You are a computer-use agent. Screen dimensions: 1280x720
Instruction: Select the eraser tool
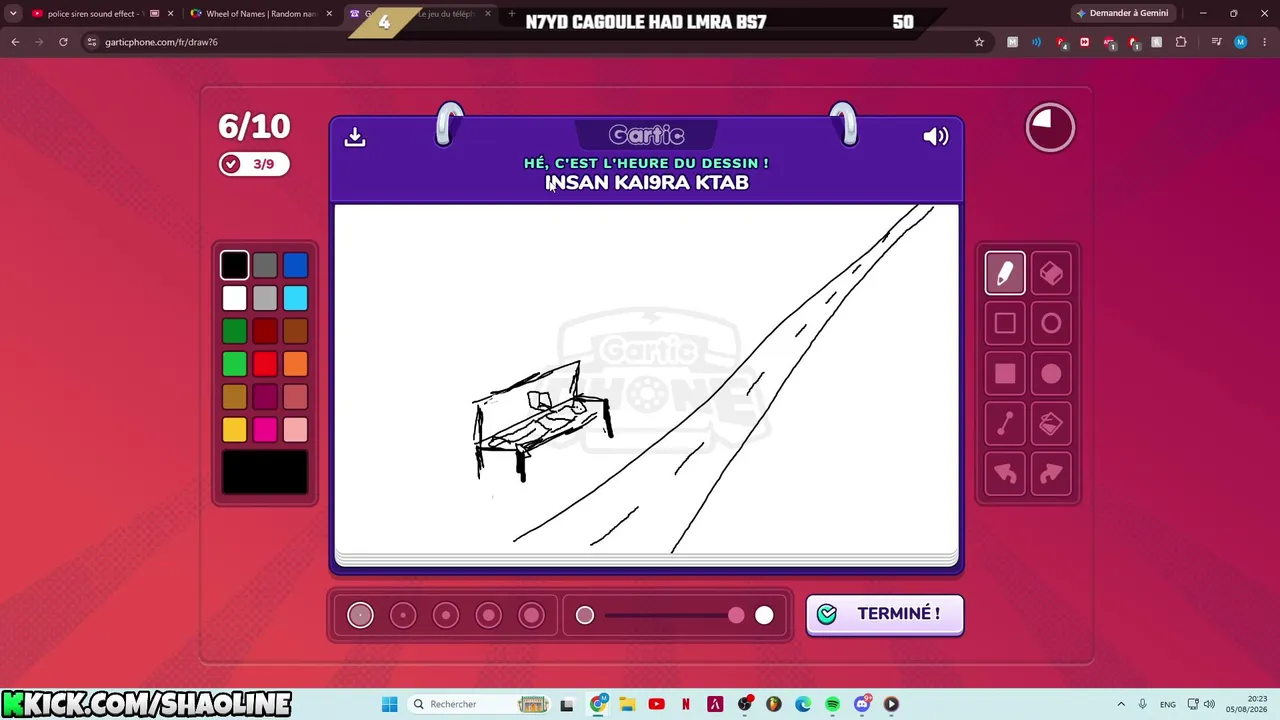pos(1051,273)
